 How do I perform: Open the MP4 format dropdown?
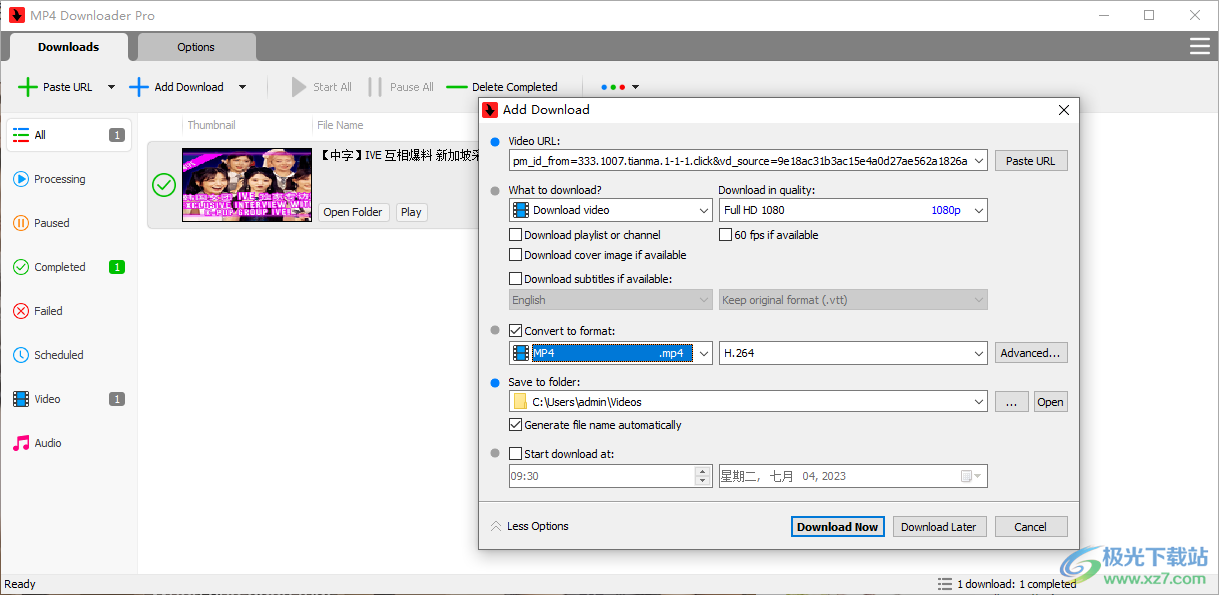[x=704, y=353]
